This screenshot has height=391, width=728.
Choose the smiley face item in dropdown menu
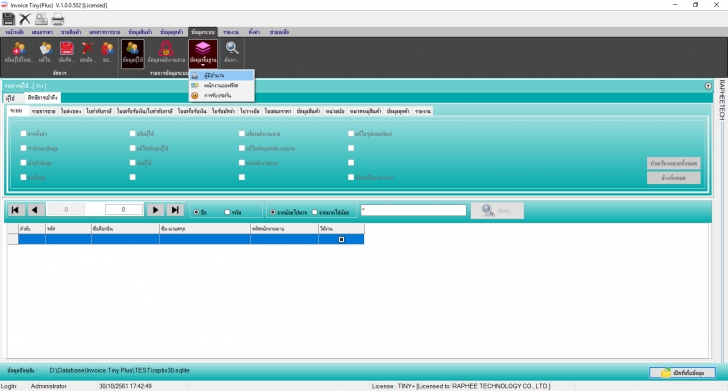click(x=221, y=95)
